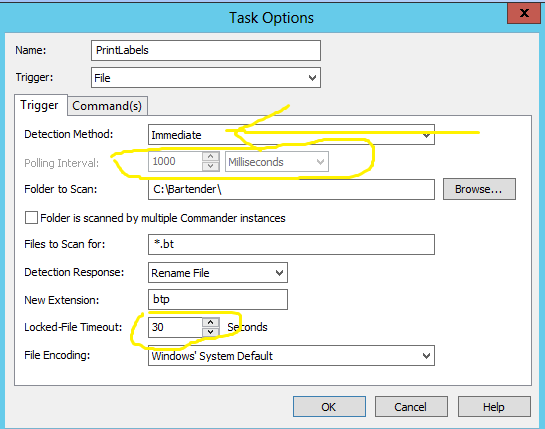Open the Milliseconds unit dropdown

coord(277,162)
